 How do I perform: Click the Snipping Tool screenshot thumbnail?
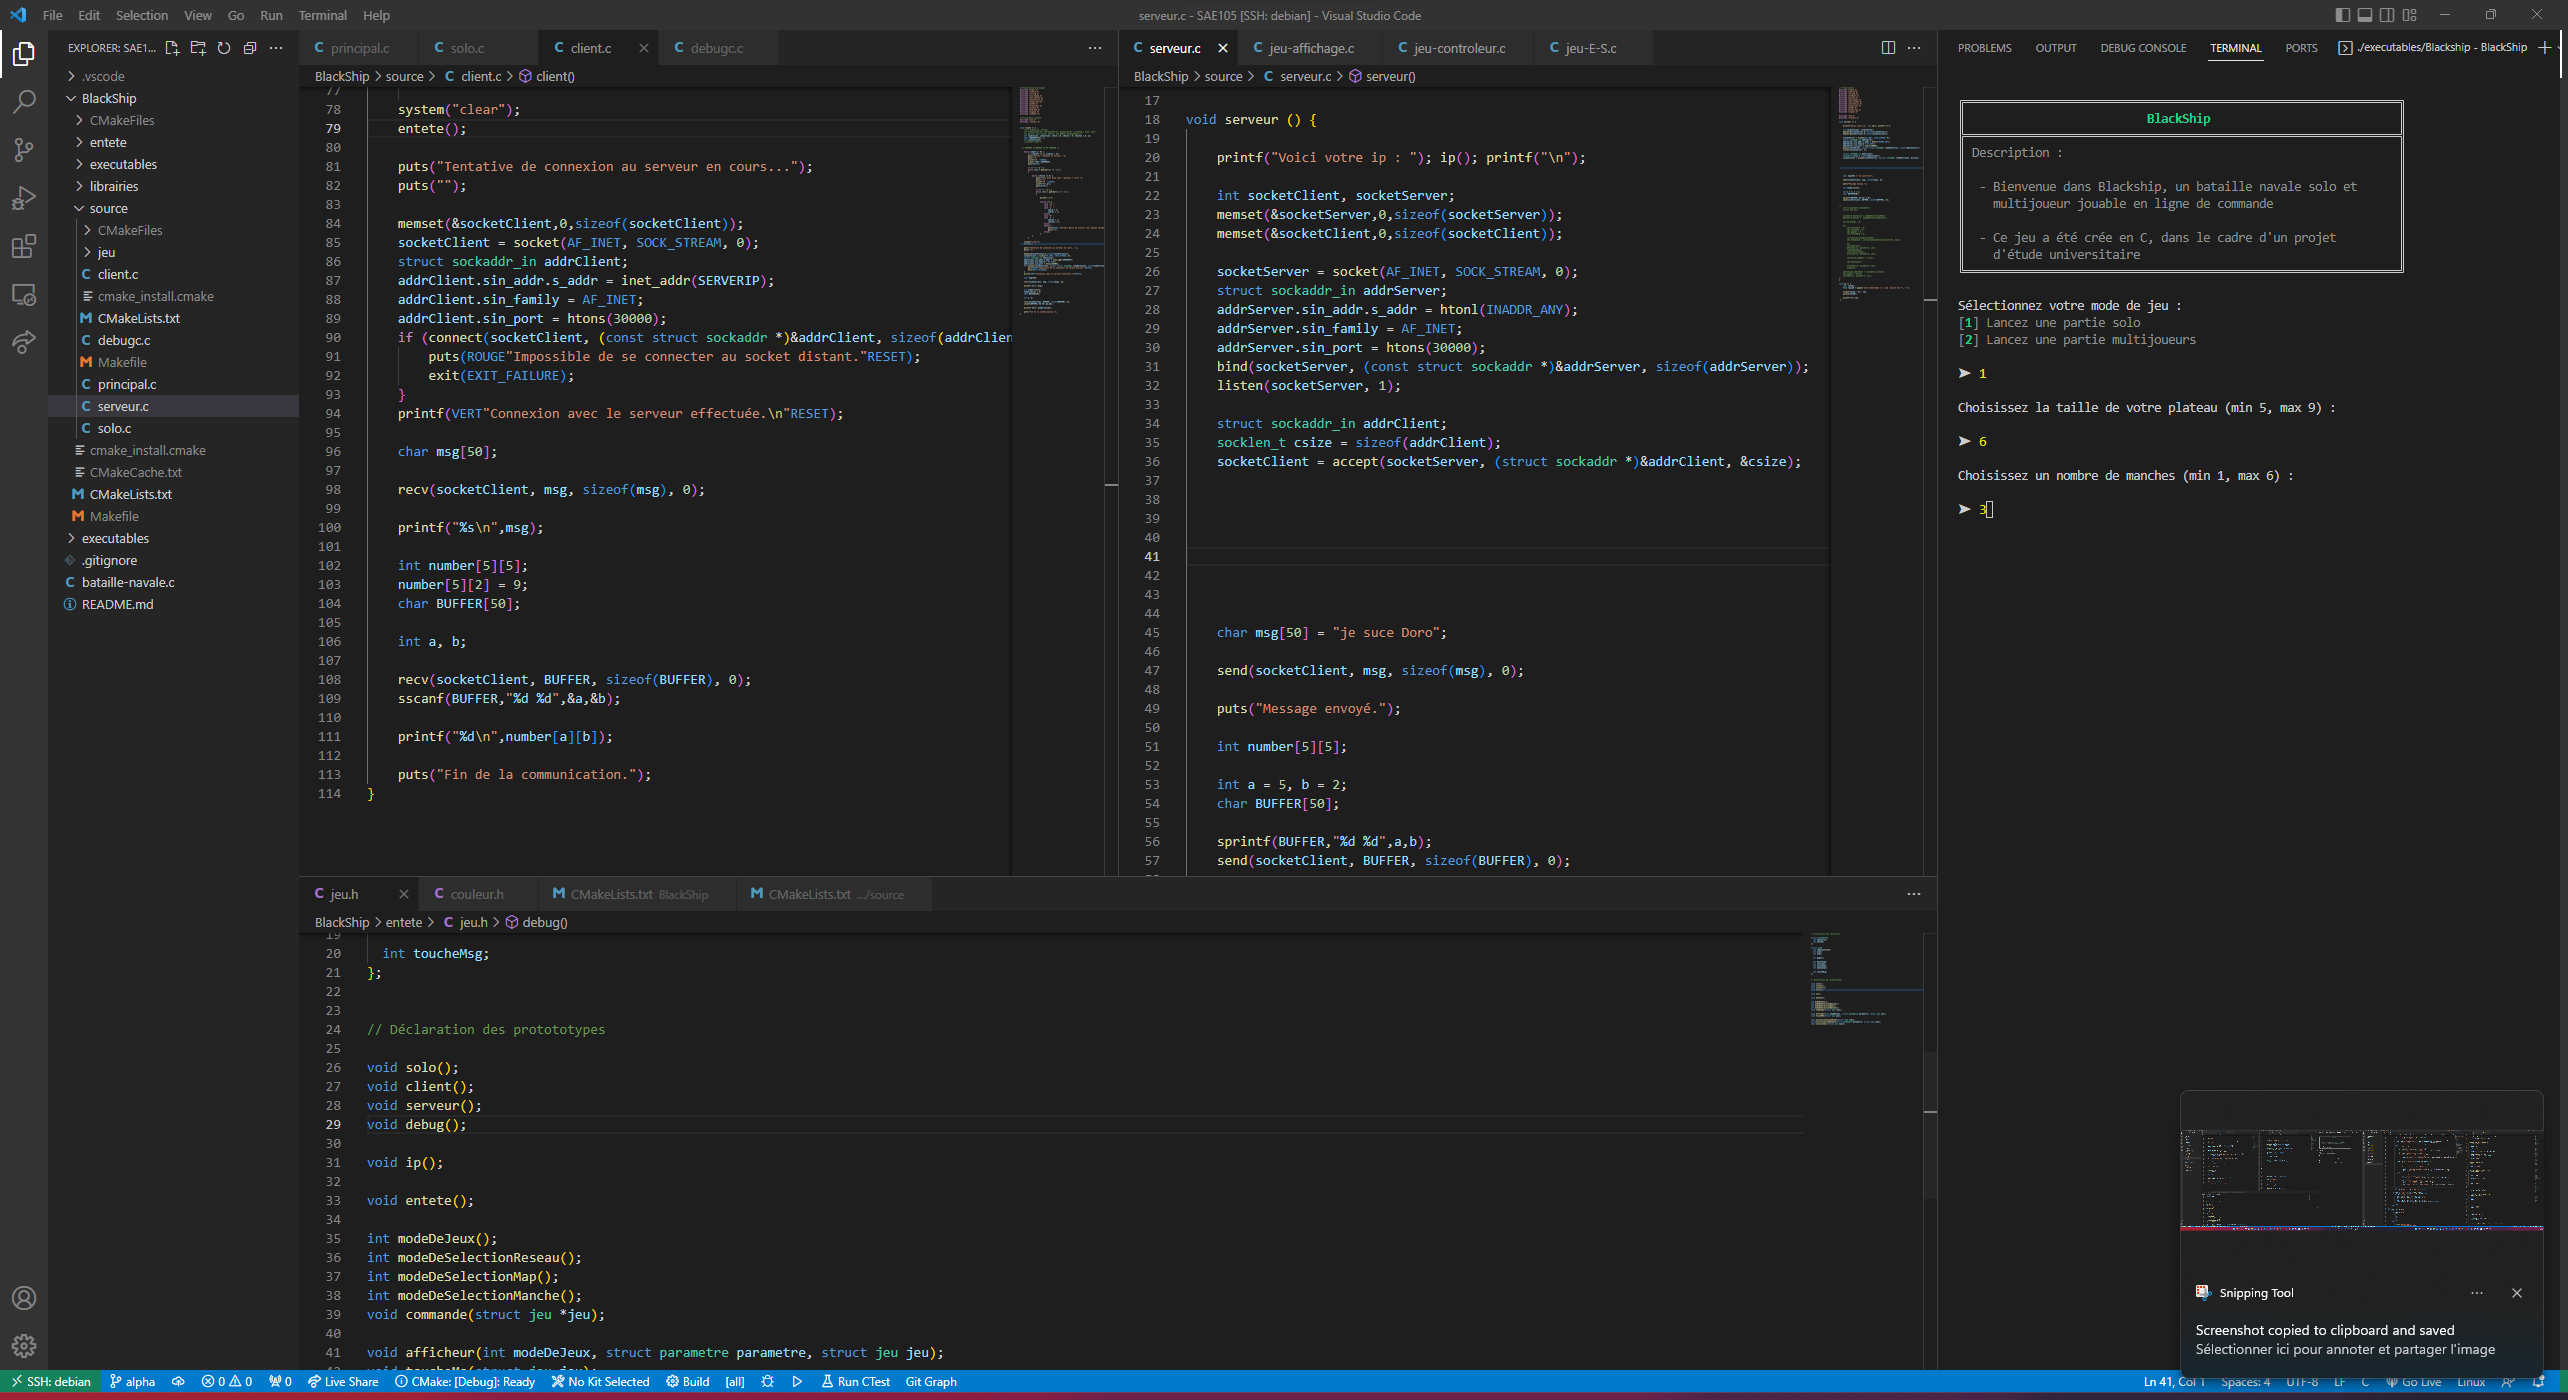[x=2361, y=1180]
